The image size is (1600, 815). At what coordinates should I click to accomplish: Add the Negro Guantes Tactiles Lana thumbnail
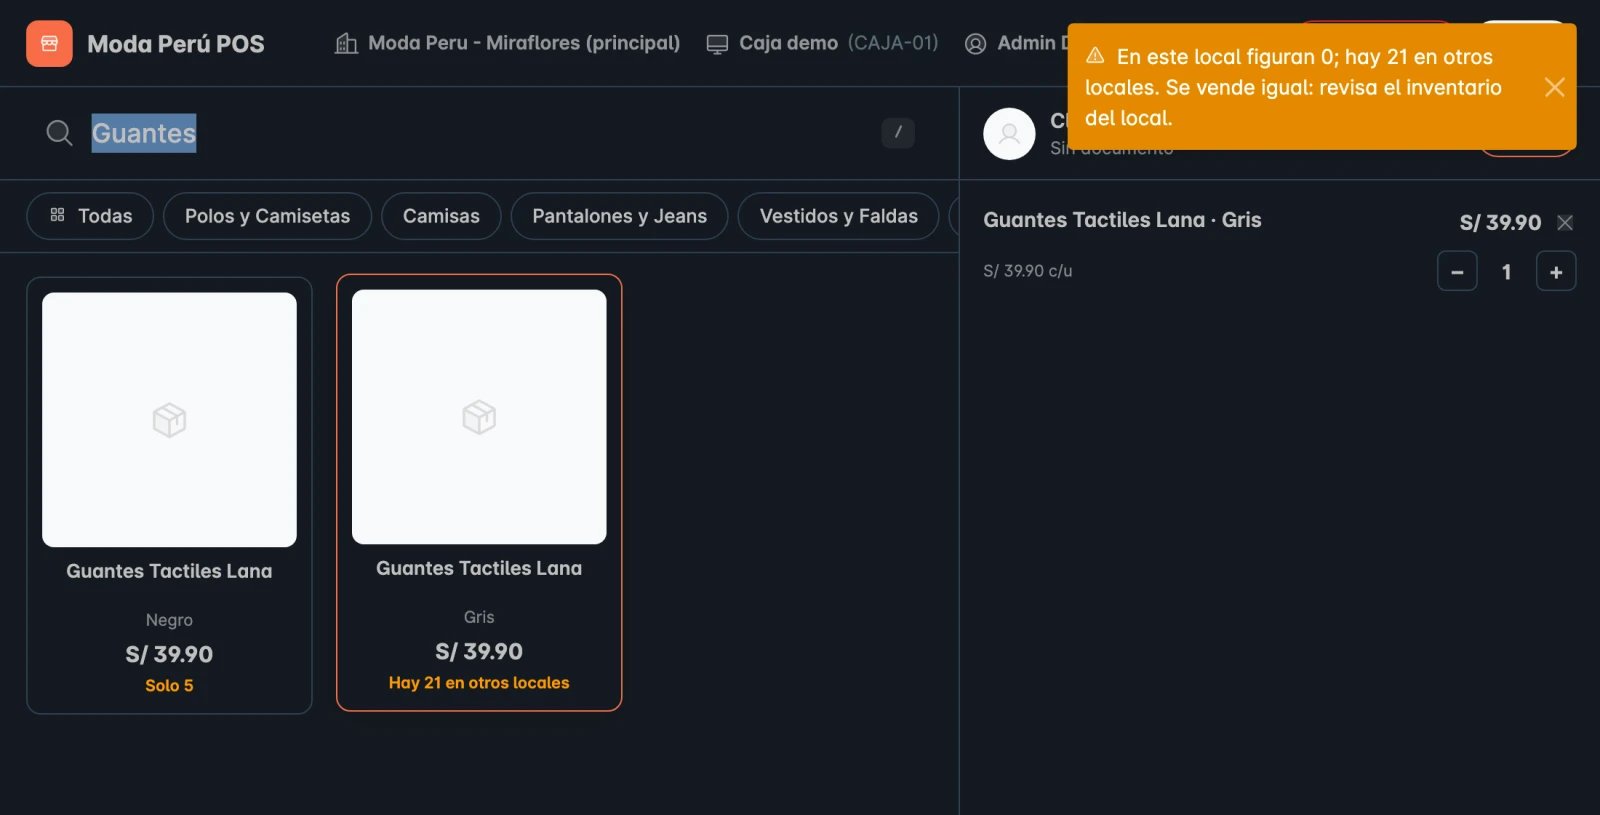[169, 420]
